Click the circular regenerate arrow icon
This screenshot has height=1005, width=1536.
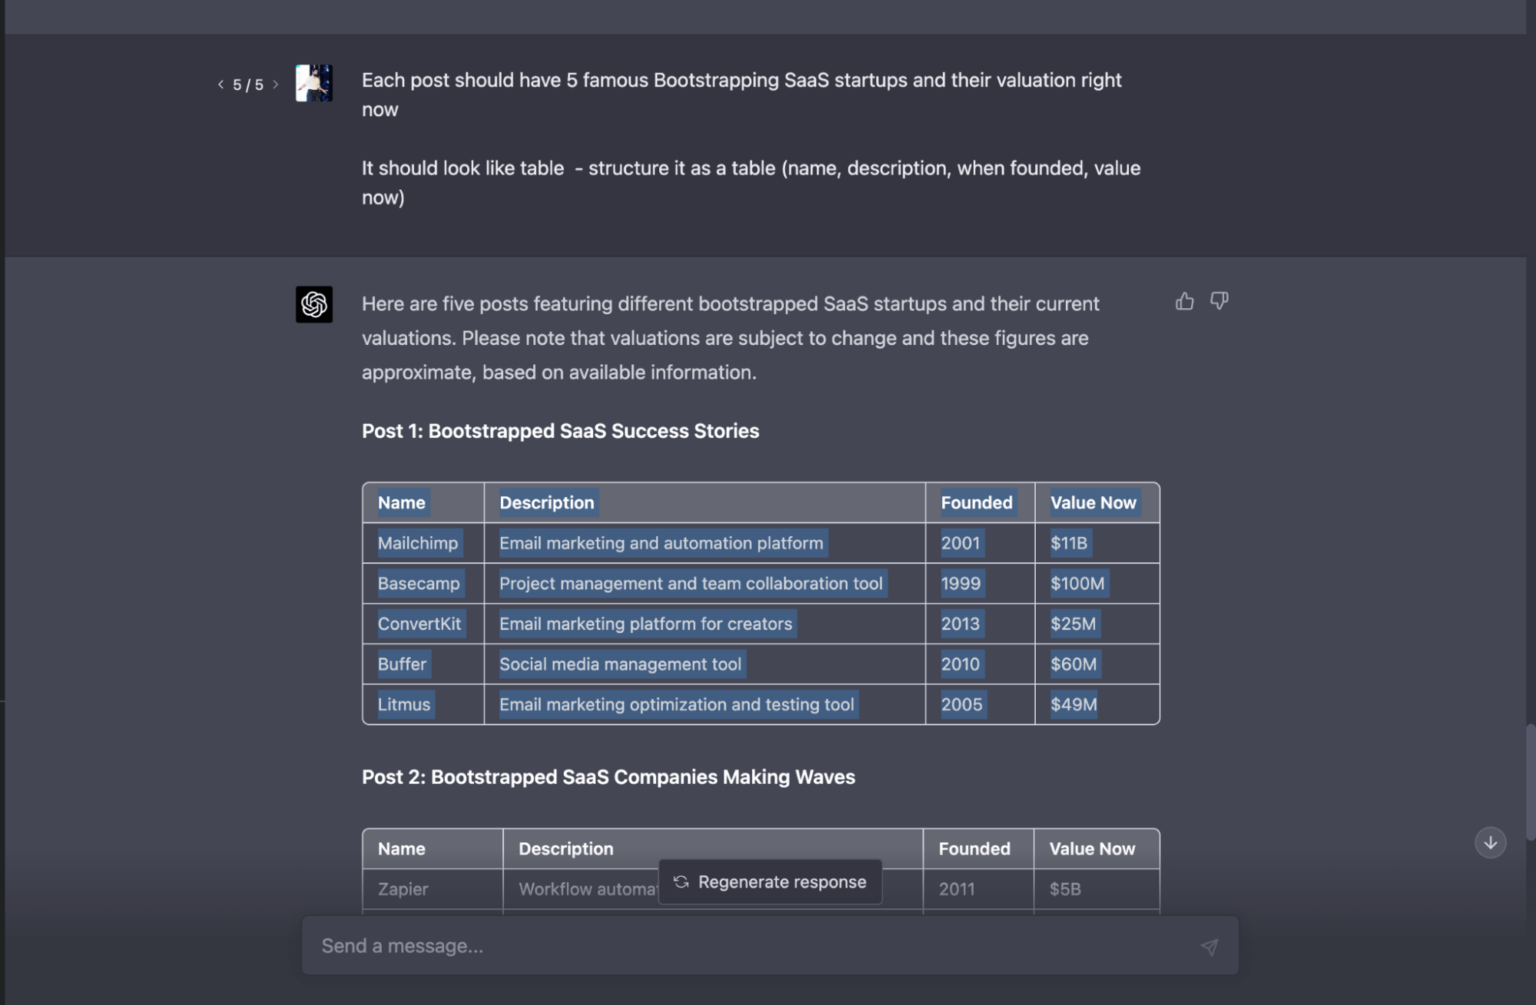(x=680, y=881)
